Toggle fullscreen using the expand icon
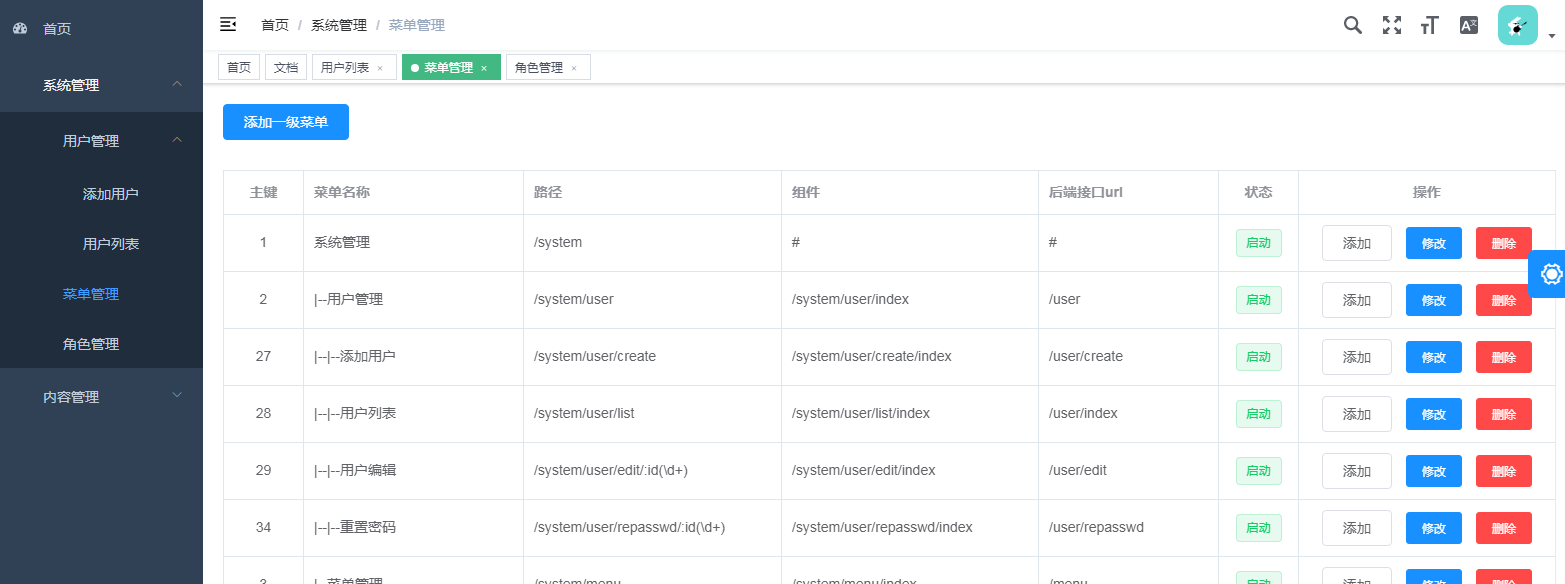Image resolution: width=1565 pixels, height=584 pixels. tap(1391, 25)
